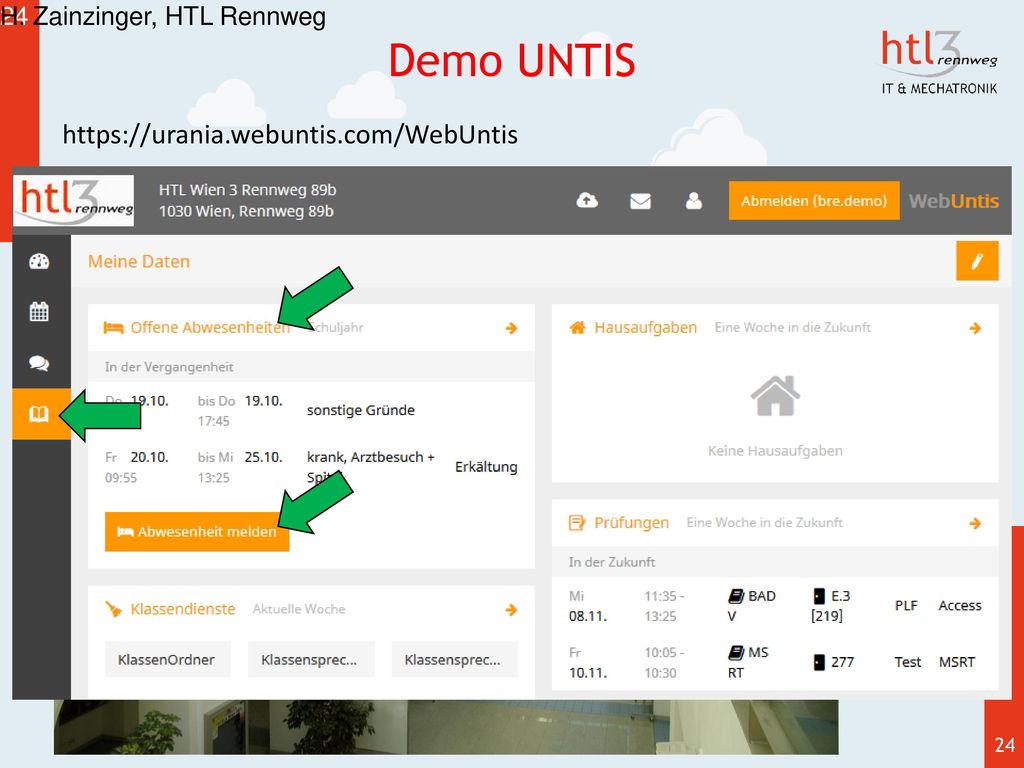
Task: Select the KlassenOrdner duty button
Action: (x=167, y=660)
